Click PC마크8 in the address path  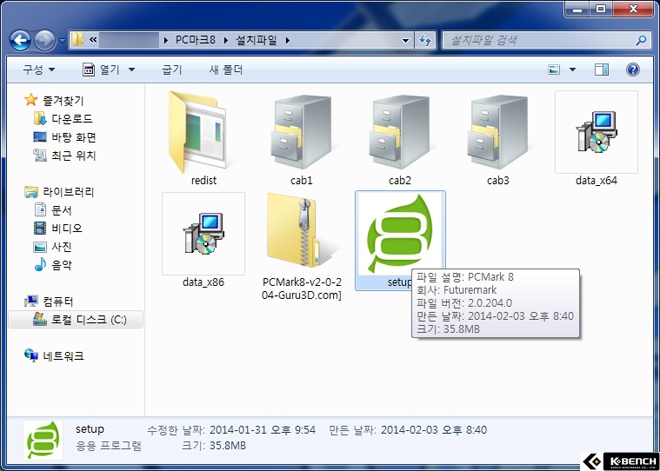pyautogui.click(x=195, y=40)
